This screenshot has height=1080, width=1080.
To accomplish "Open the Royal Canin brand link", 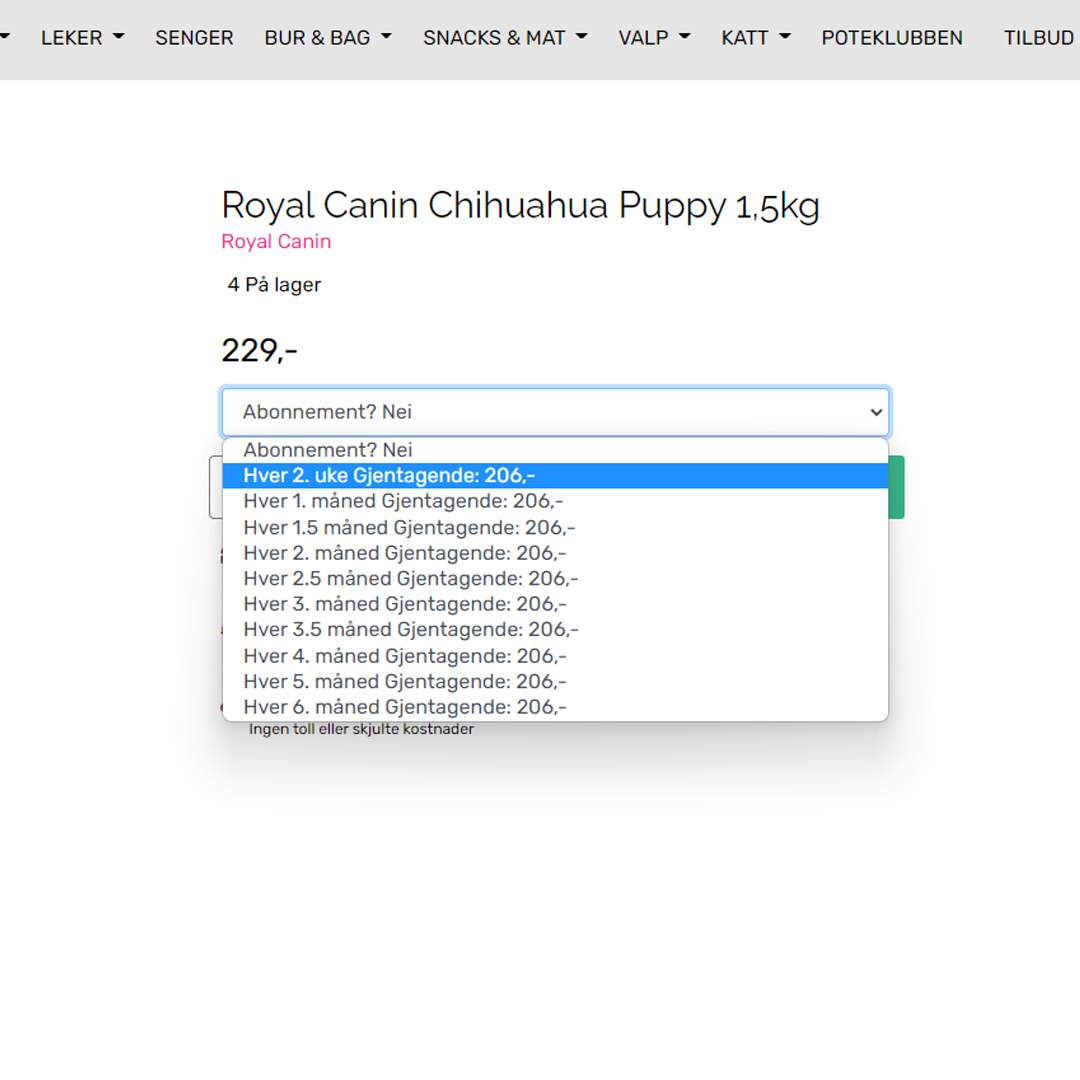I will coord(276,241).
